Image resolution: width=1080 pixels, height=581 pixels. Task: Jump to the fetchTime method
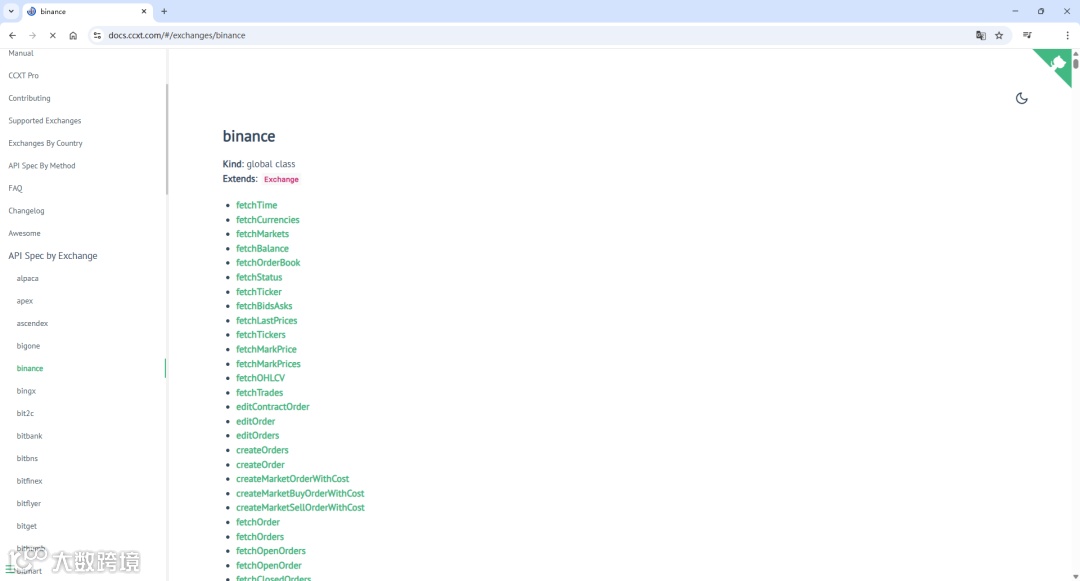click(256, 205)
